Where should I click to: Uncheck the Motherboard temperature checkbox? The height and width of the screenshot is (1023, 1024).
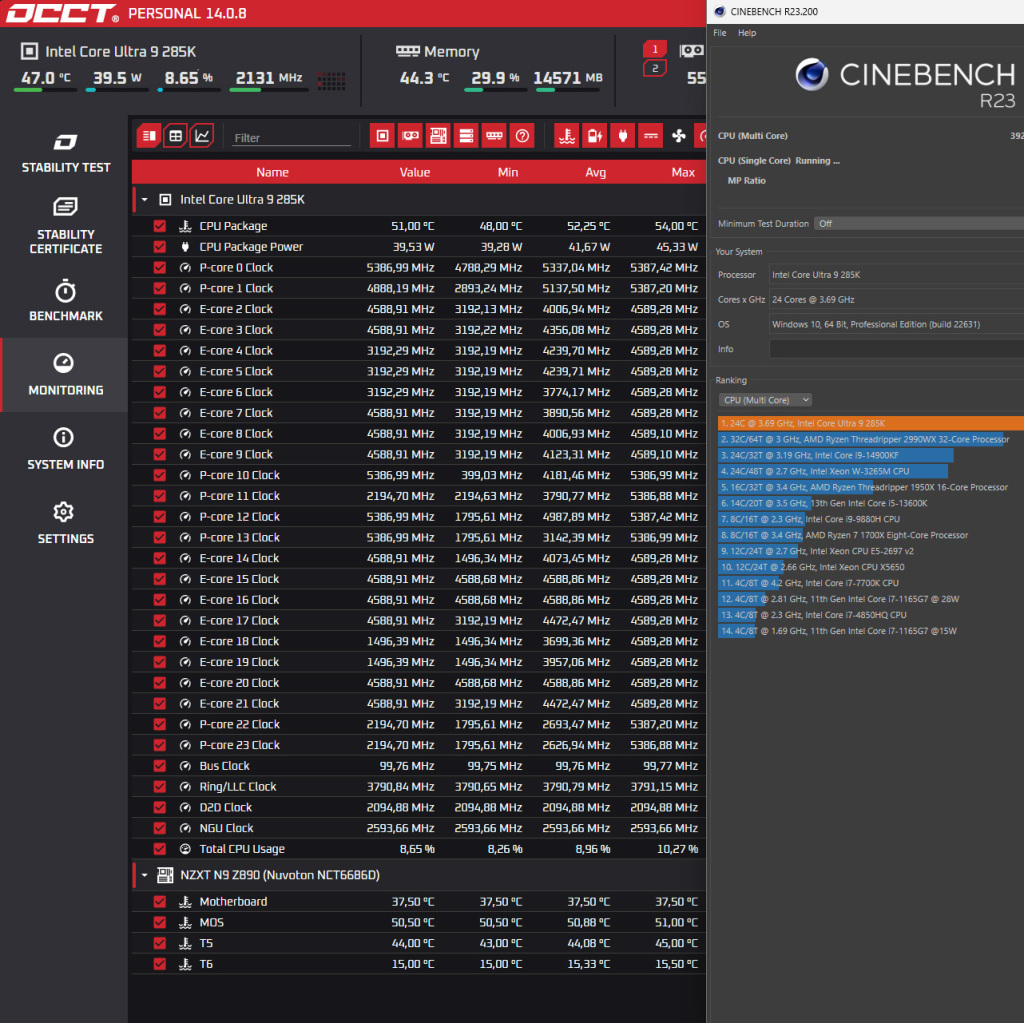tap(159, 901)
